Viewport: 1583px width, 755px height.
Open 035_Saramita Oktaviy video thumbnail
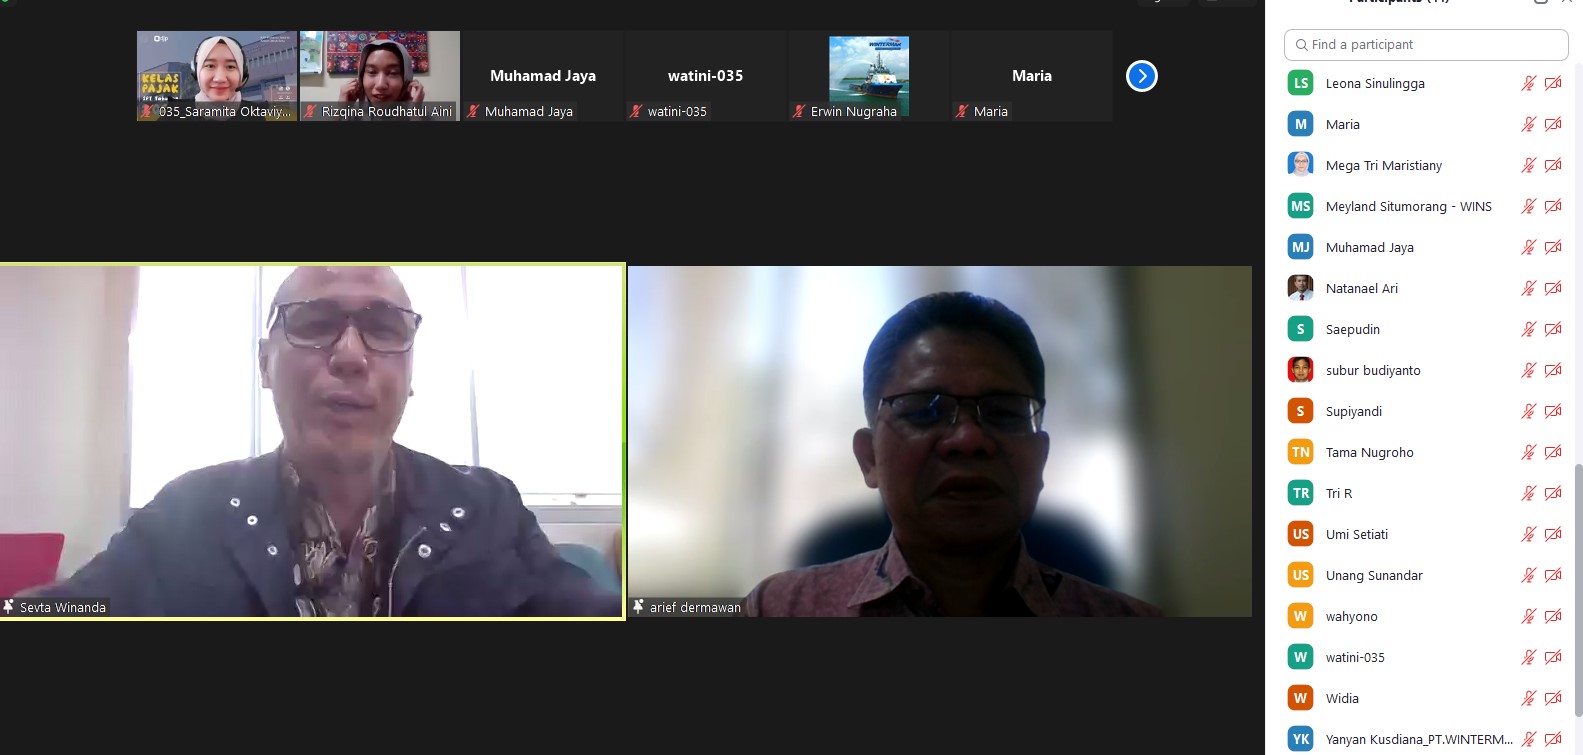click(217, 76)
